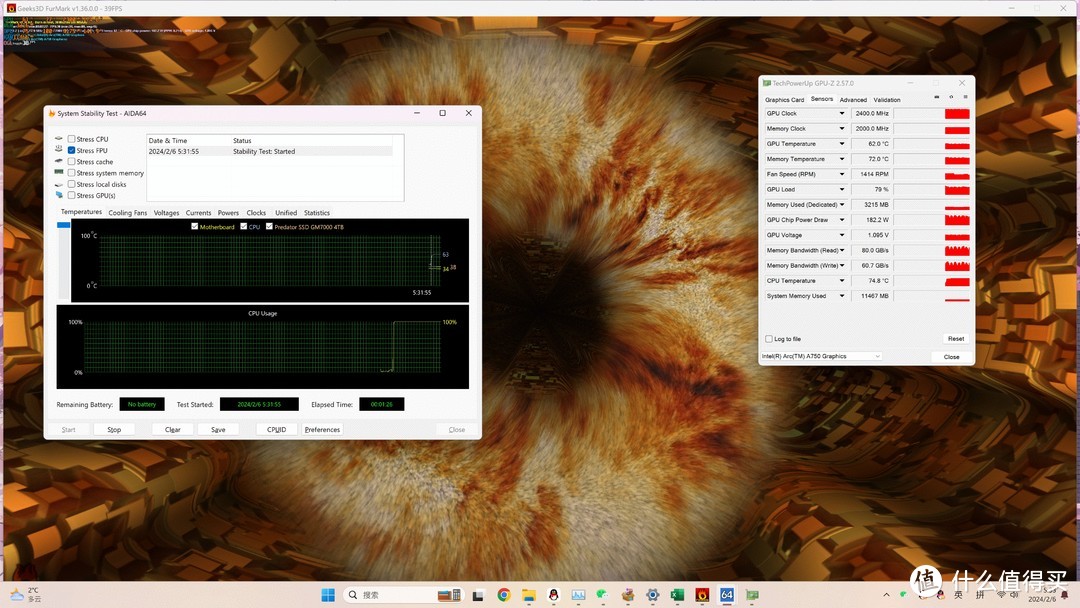The image size is (1080, 608).
Task: Click the taskbar search box
Action: point(403,595)
